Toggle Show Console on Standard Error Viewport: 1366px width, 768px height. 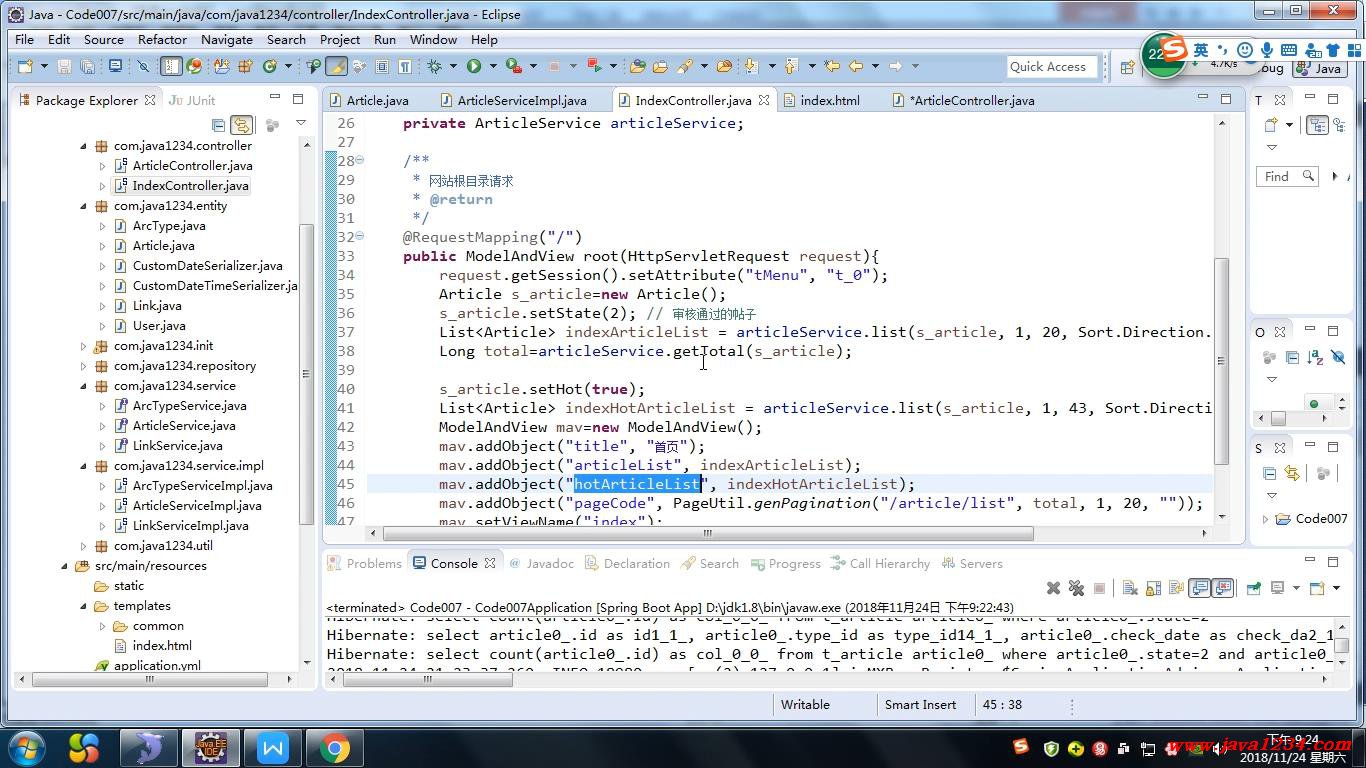1222,588
